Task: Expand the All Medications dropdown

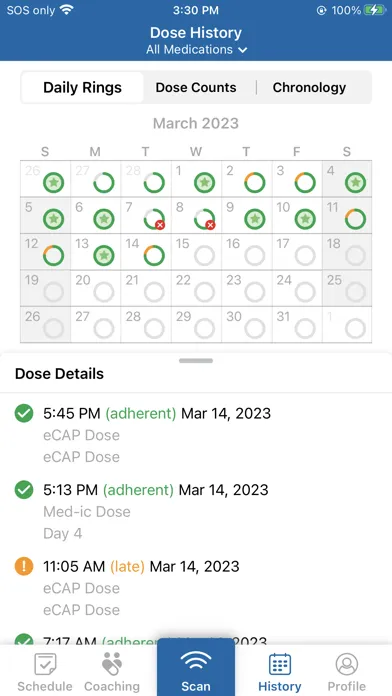Action: pos(196,49)
